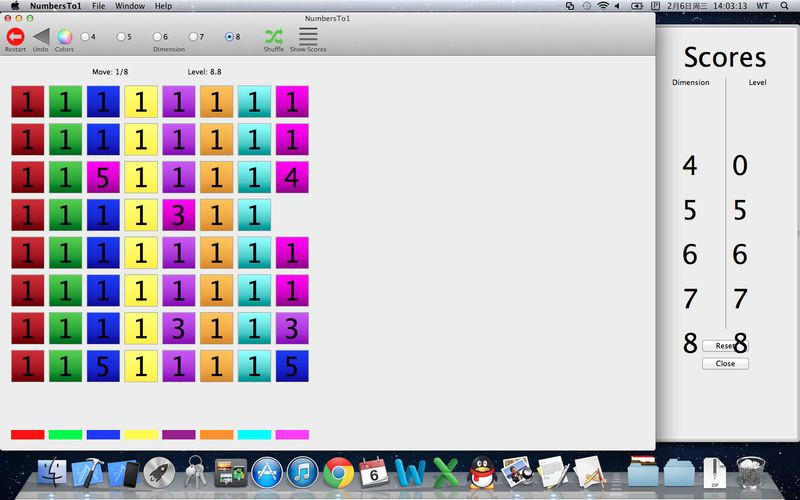Click the magenta tile numbered 4
Screen dimensions: 800x500
tap(292, 177)
